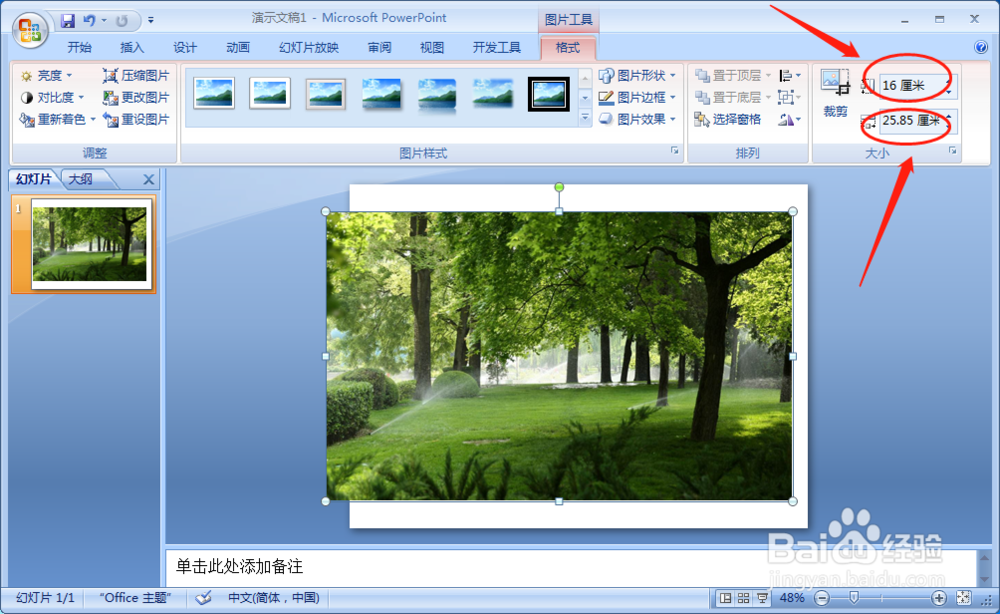Open the 图片边框 picture border menu
Viewport: 1000px width, 614px height.
[x=637, y=98]
